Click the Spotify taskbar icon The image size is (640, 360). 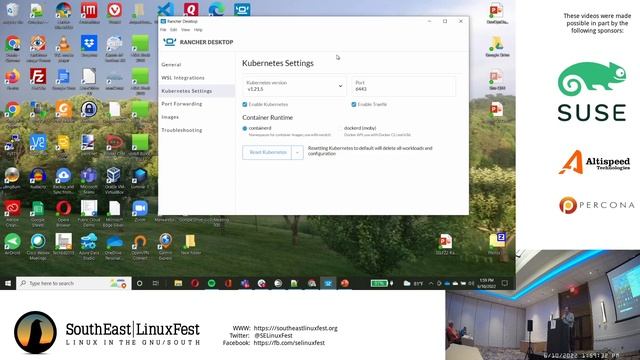[211, 283]
